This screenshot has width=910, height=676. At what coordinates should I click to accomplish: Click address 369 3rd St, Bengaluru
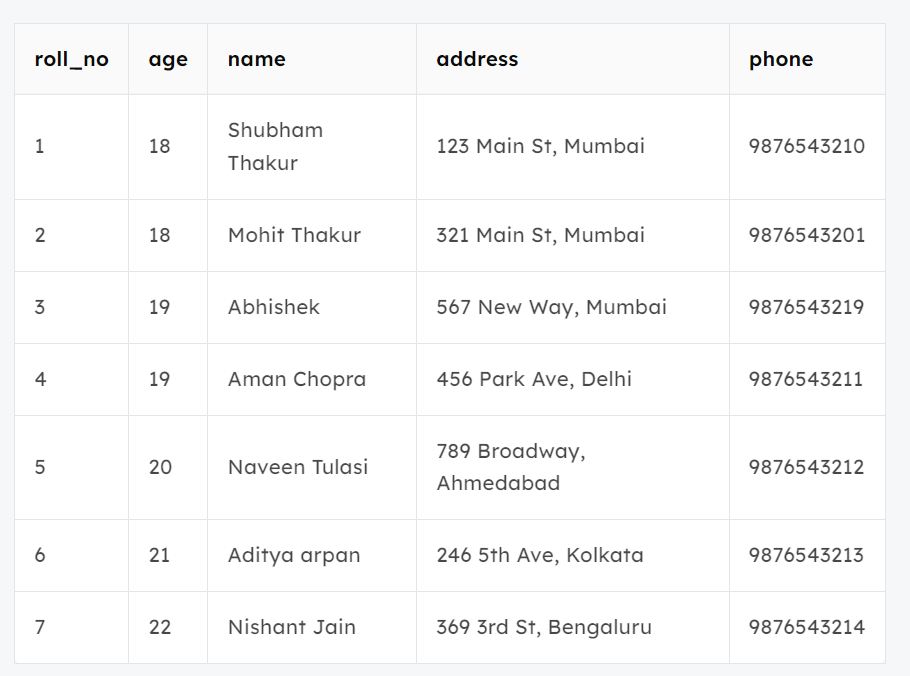click(x=544, y=627)
